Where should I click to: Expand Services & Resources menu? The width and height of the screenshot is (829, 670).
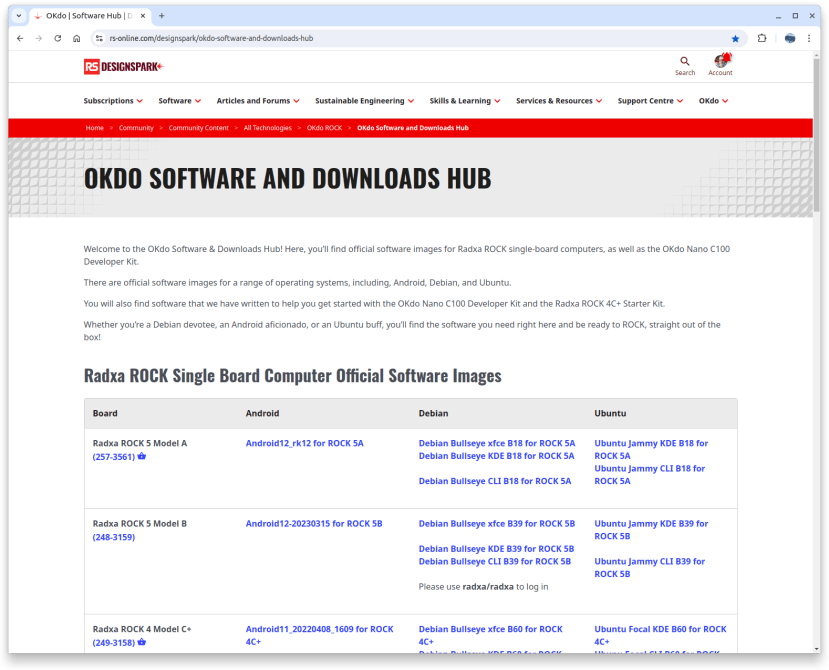tap(559, 100)
